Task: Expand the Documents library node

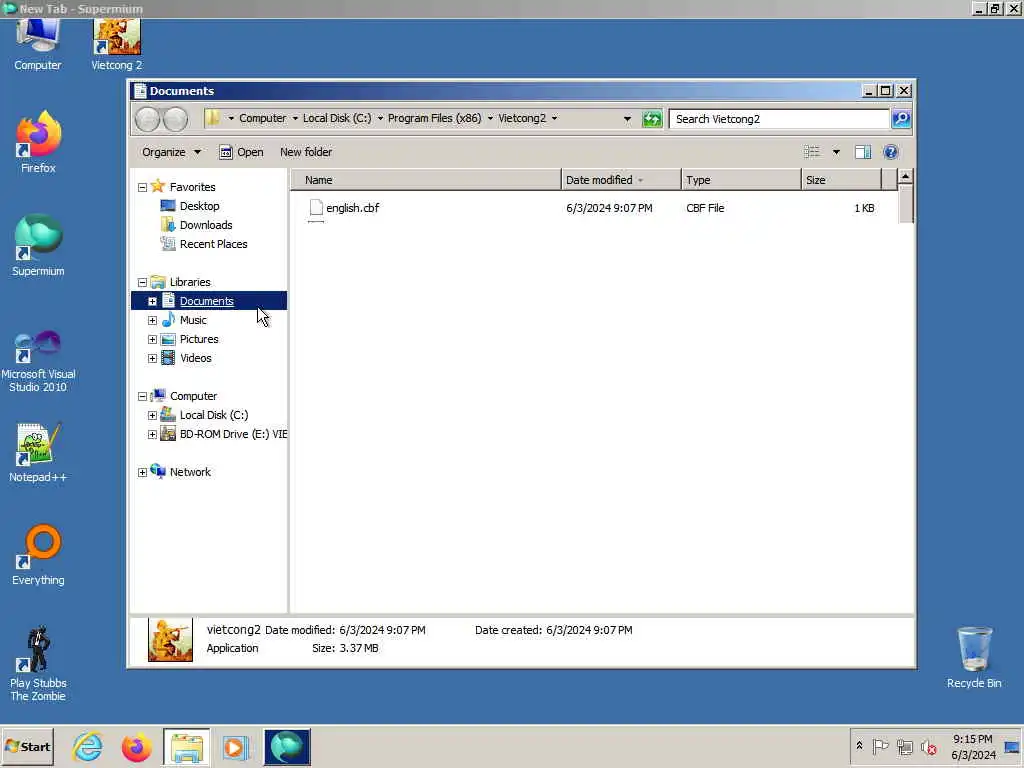Action: [x=152, y=302]
